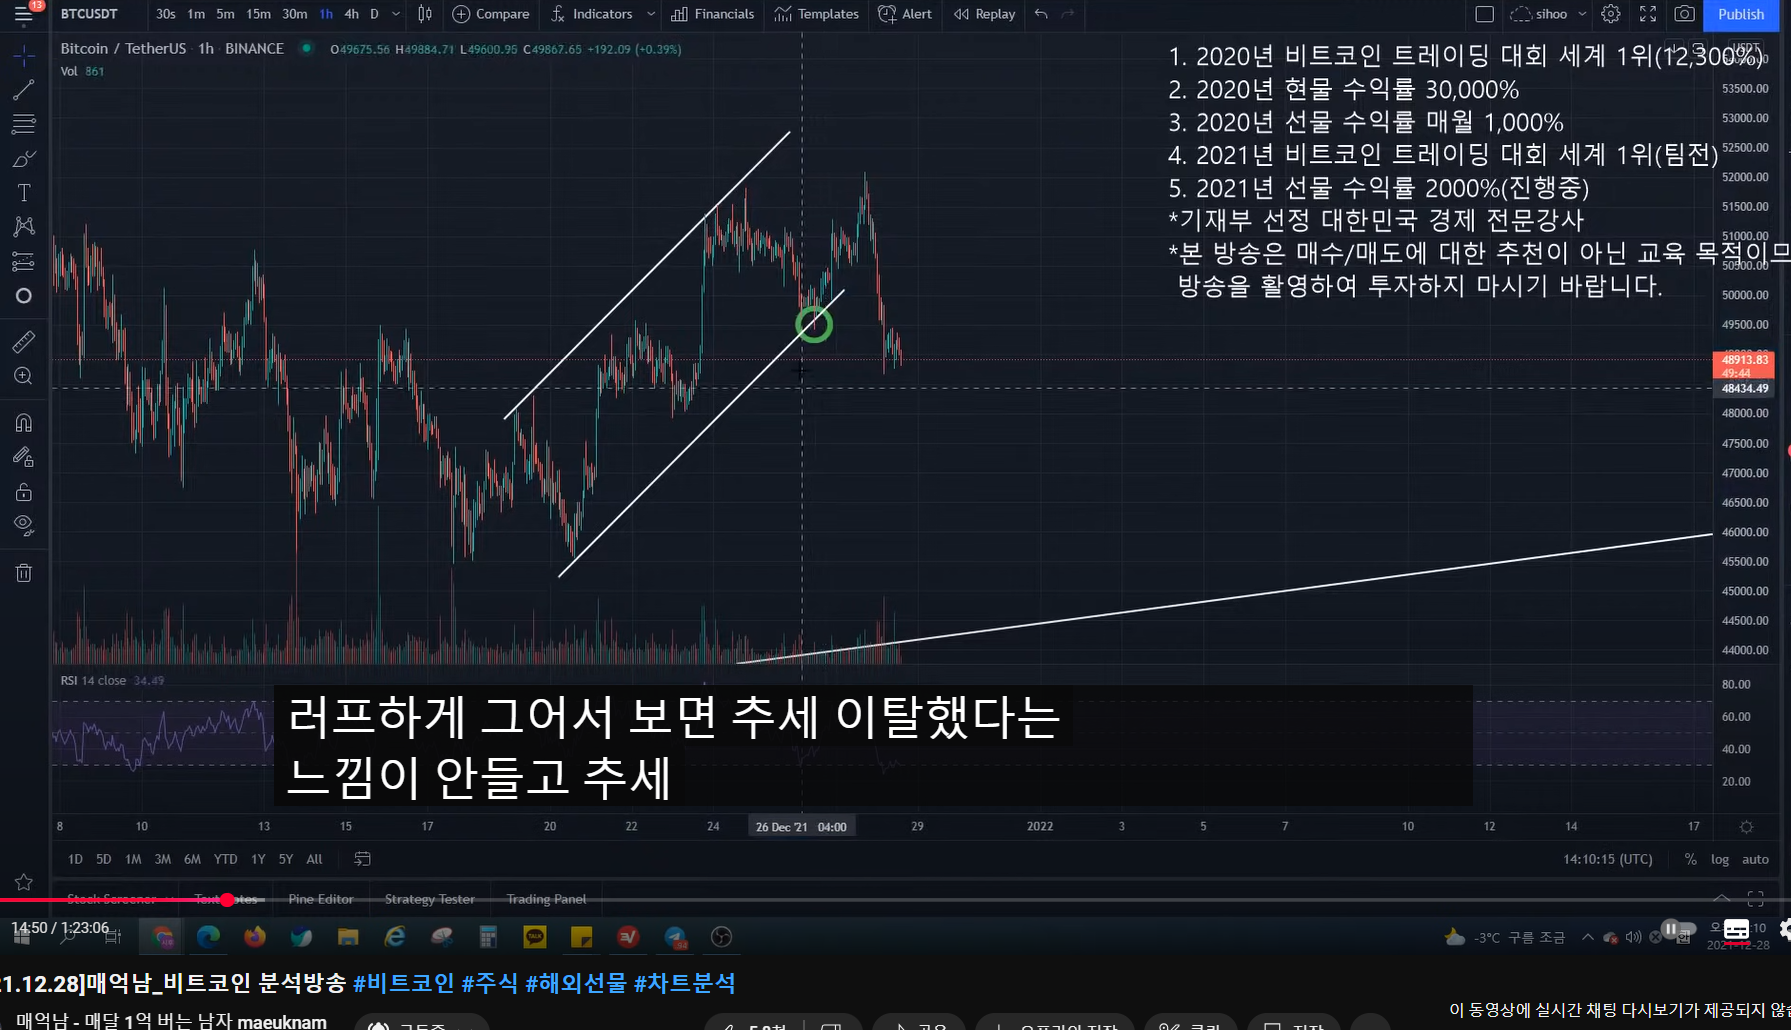Screen dimensions: 1791x1030
Task: Toggle log scale
Action: tap(1720, 859)
